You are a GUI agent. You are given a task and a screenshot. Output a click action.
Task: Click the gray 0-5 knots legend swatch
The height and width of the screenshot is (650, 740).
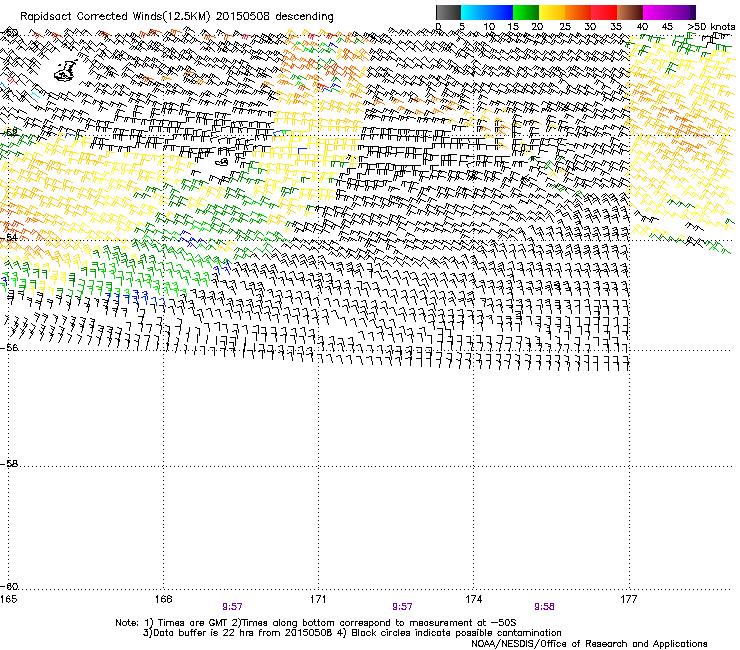pyautogui.click(x=449, y=12)
